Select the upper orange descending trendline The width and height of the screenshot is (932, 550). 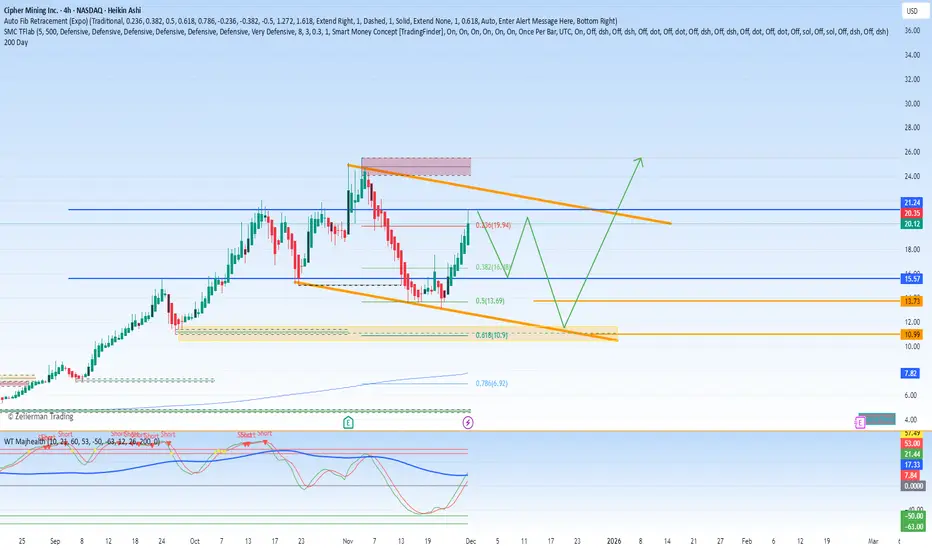click(x=509, y=194)
